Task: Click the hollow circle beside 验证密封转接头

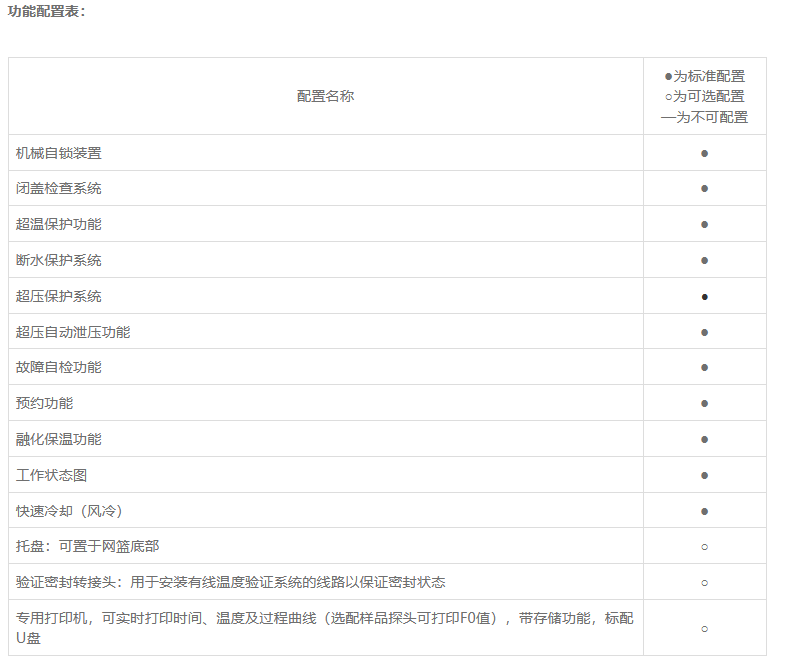Action: click(704, 583)
